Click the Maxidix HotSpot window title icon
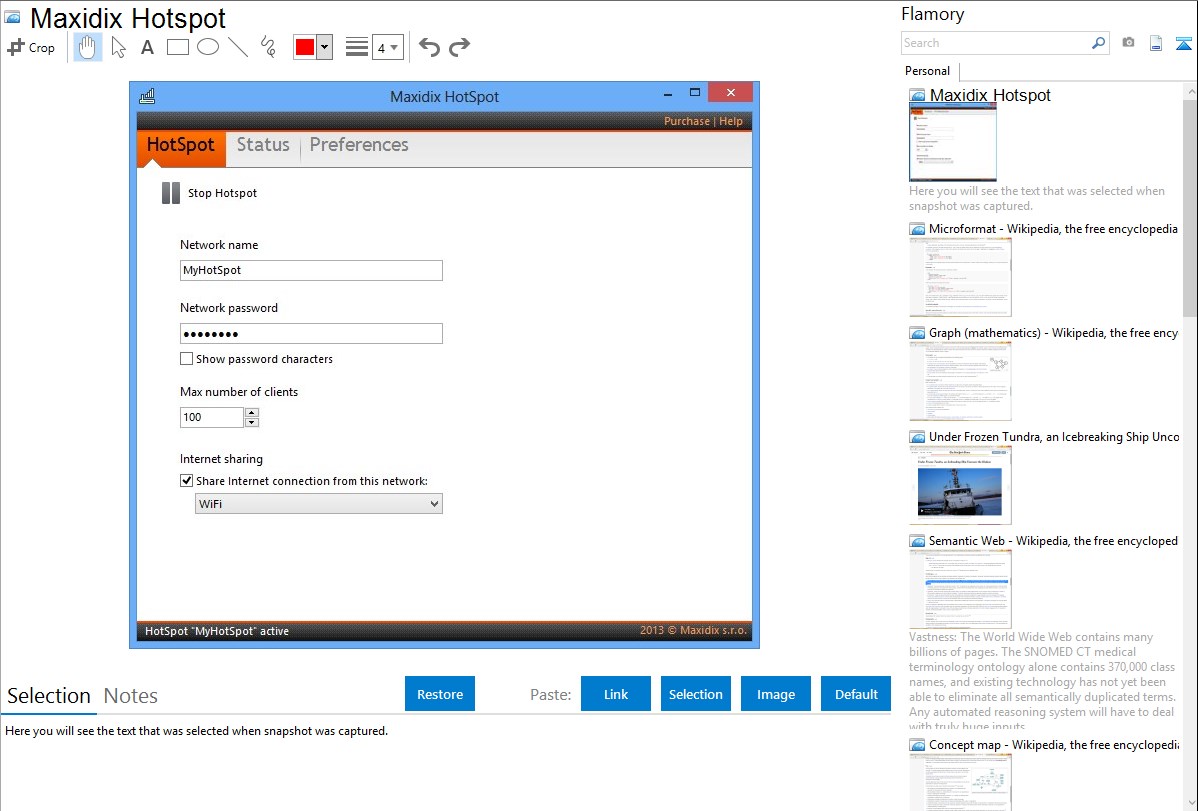The height and width of the screenshot is (811, 1198). tap(147, 96)
